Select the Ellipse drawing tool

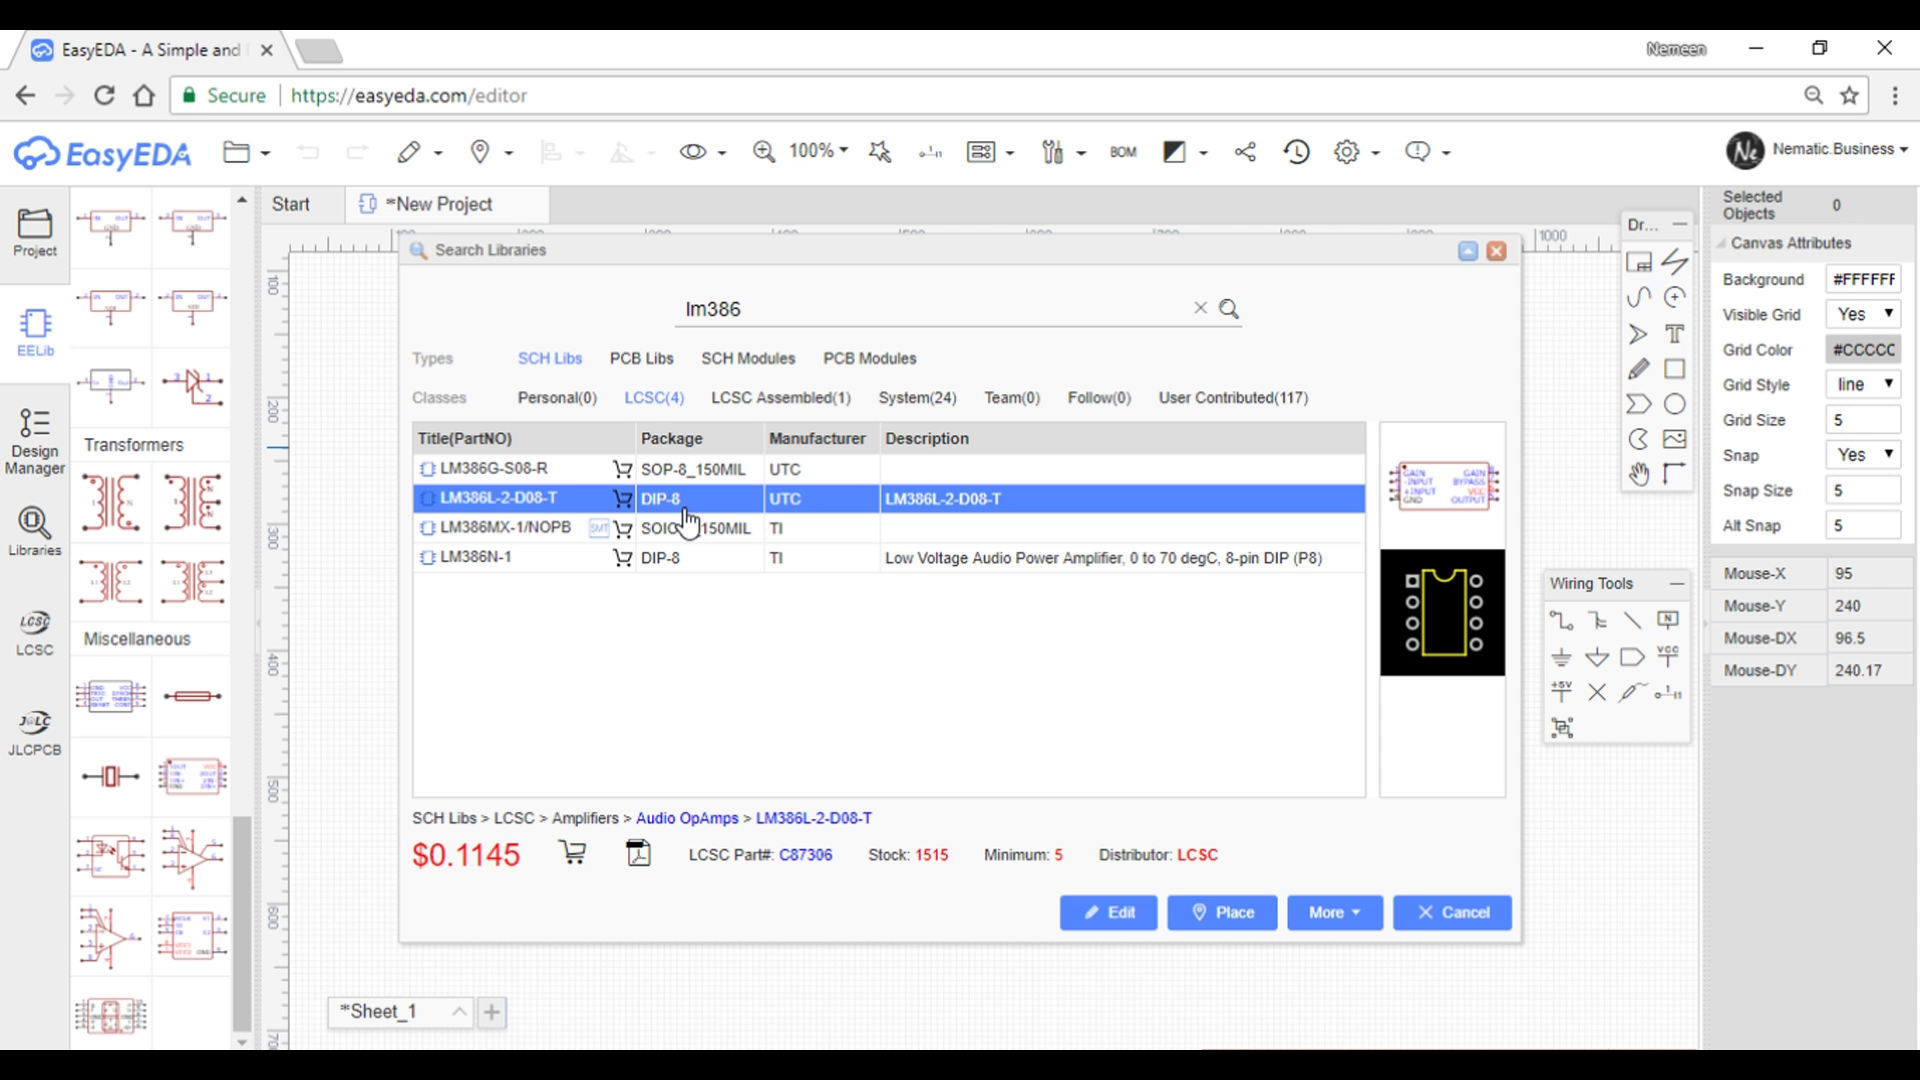(1675, 404)
